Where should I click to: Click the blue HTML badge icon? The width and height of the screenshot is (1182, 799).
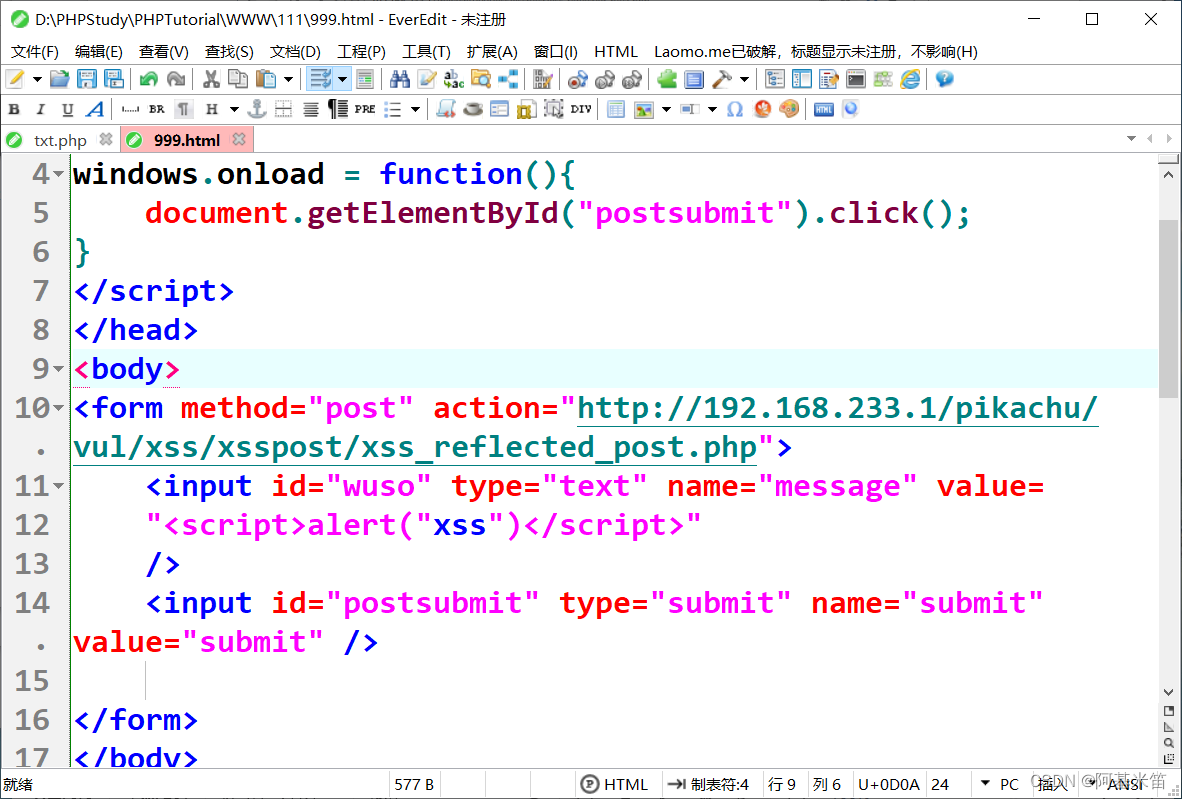[x=824, y=109]
